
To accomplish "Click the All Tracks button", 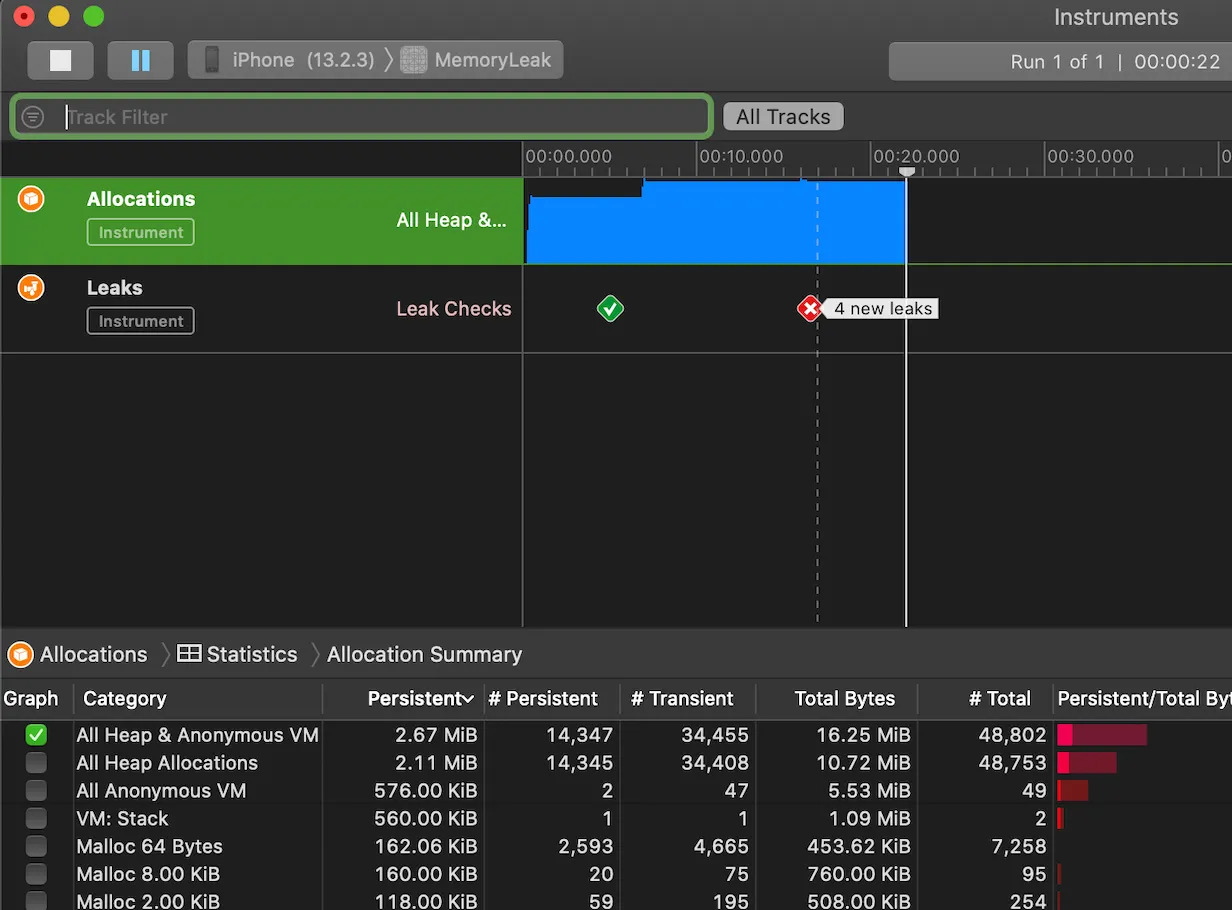I will point(783,117).
